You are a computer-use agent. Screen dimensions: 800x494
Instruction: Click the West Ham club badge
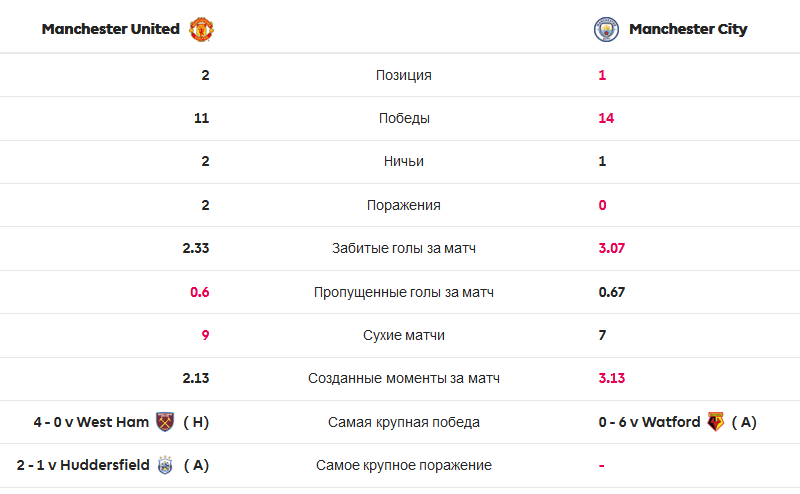165,422
